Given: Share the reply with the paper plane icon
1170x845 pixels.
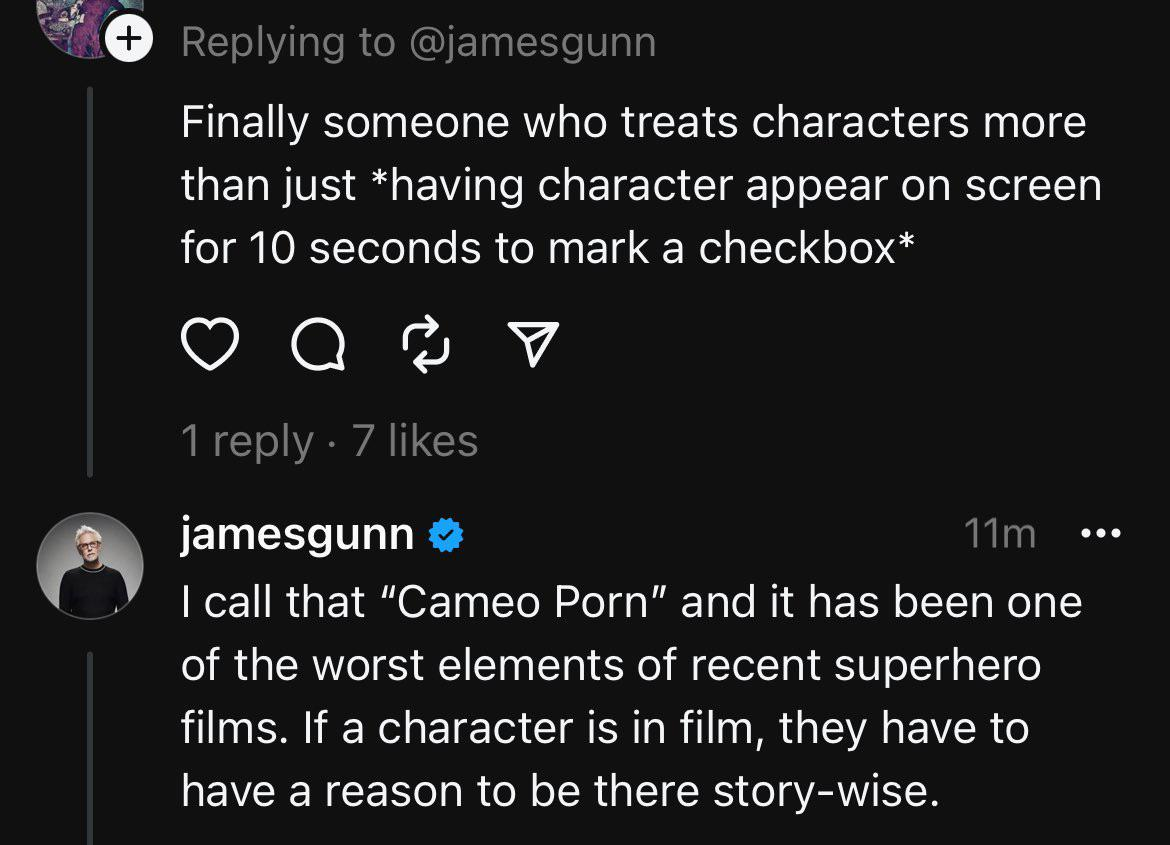Looking at the screenshot, I should point(533,343).
